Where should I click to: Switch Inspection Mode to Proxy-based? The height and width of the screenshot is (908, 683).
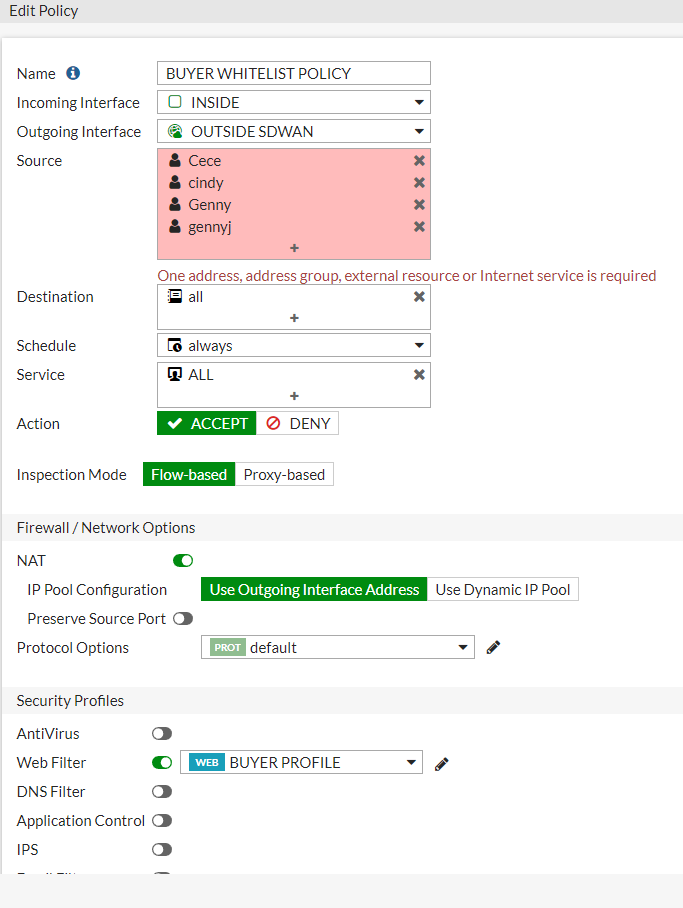[x=284, y=475]
